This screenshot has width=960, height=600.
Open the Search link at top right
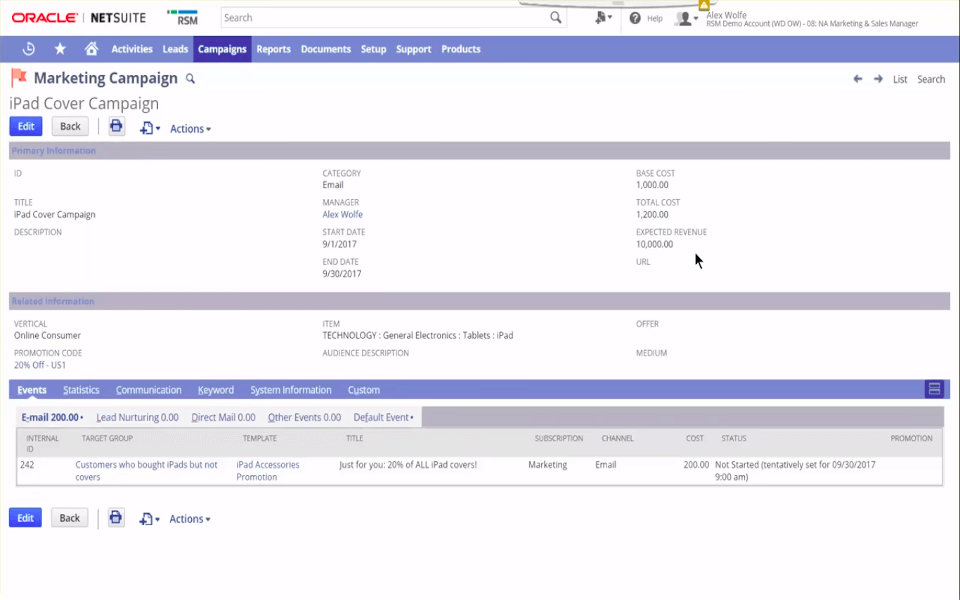tap(931, 79)
